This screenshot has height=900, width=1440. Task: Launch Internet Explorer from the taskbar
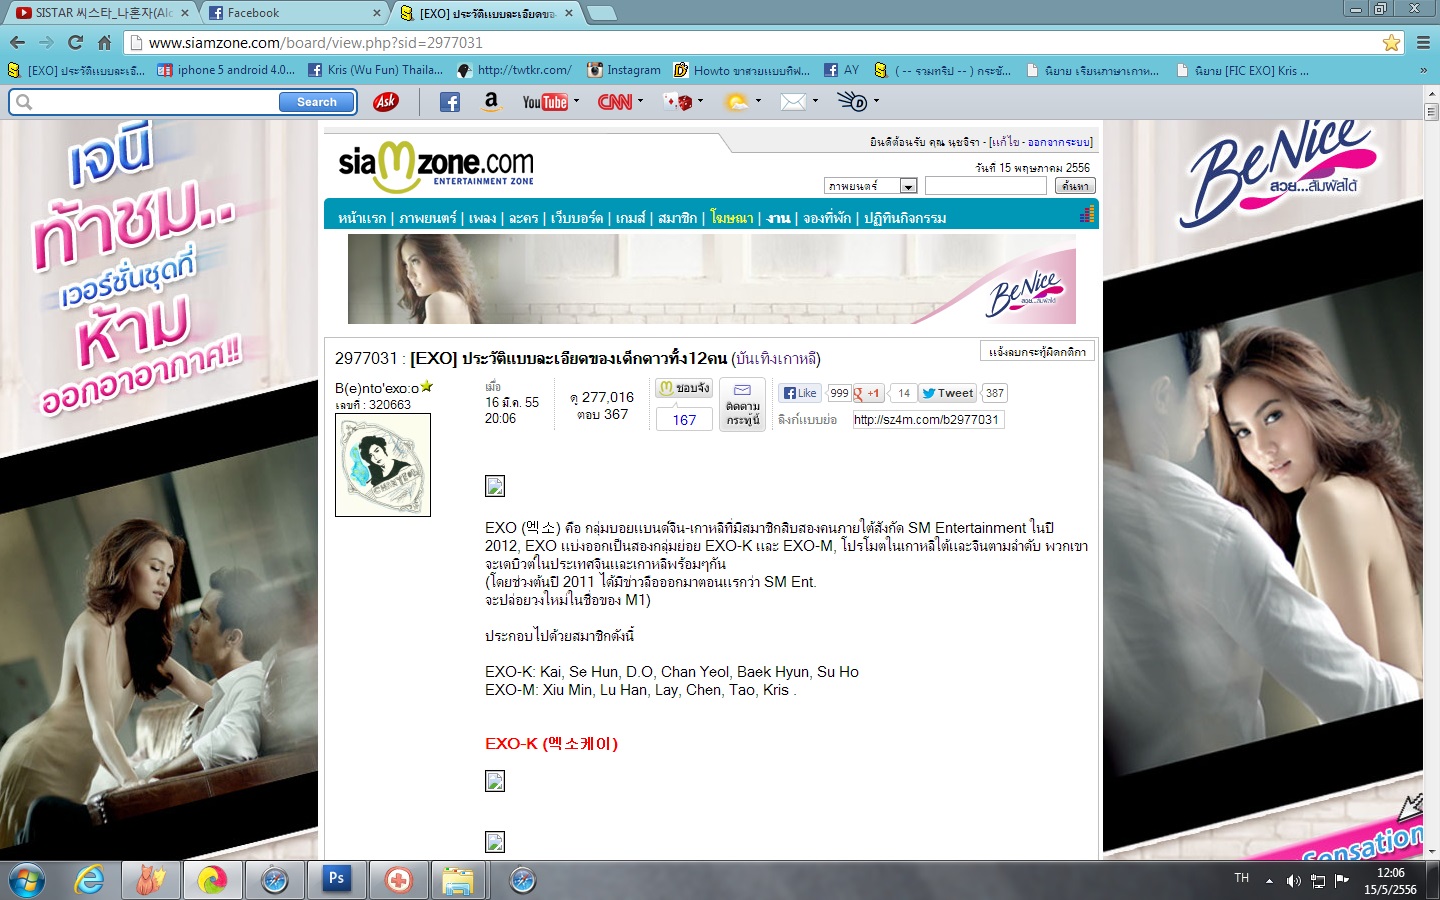[x=90, y=880]
